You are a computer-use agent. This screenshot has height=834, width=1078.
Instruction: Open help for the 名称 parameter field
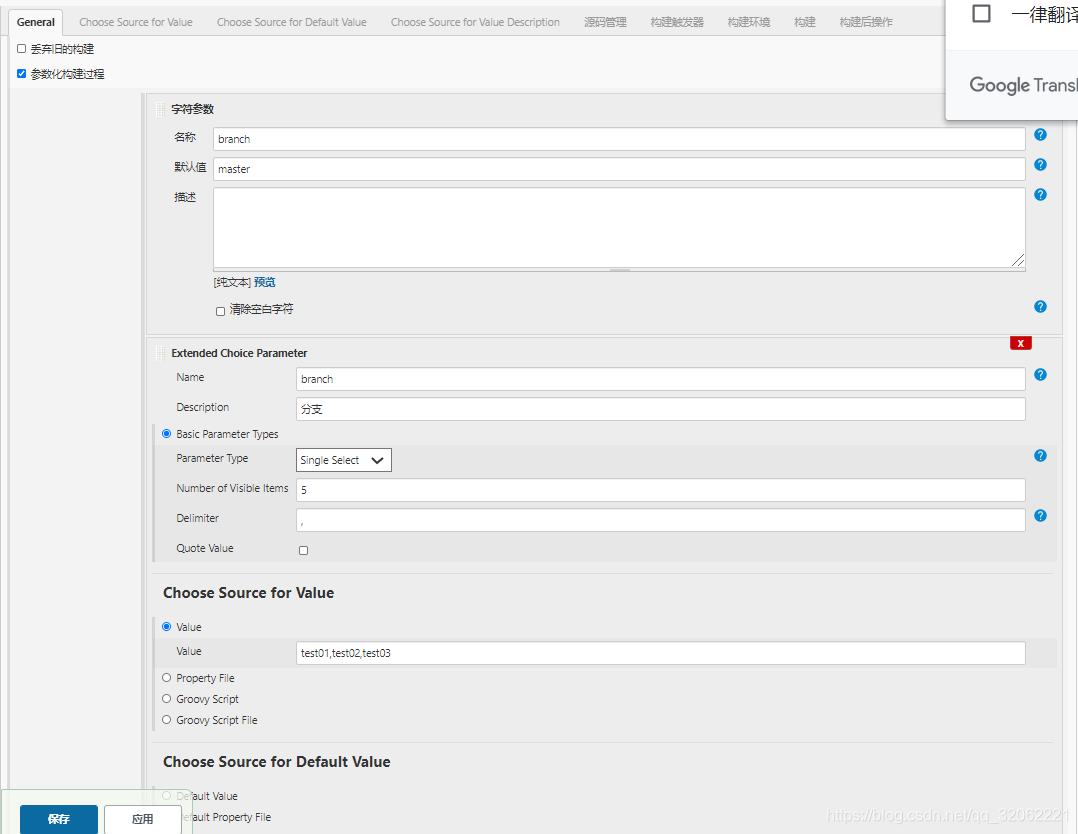tap(1040, 134)
